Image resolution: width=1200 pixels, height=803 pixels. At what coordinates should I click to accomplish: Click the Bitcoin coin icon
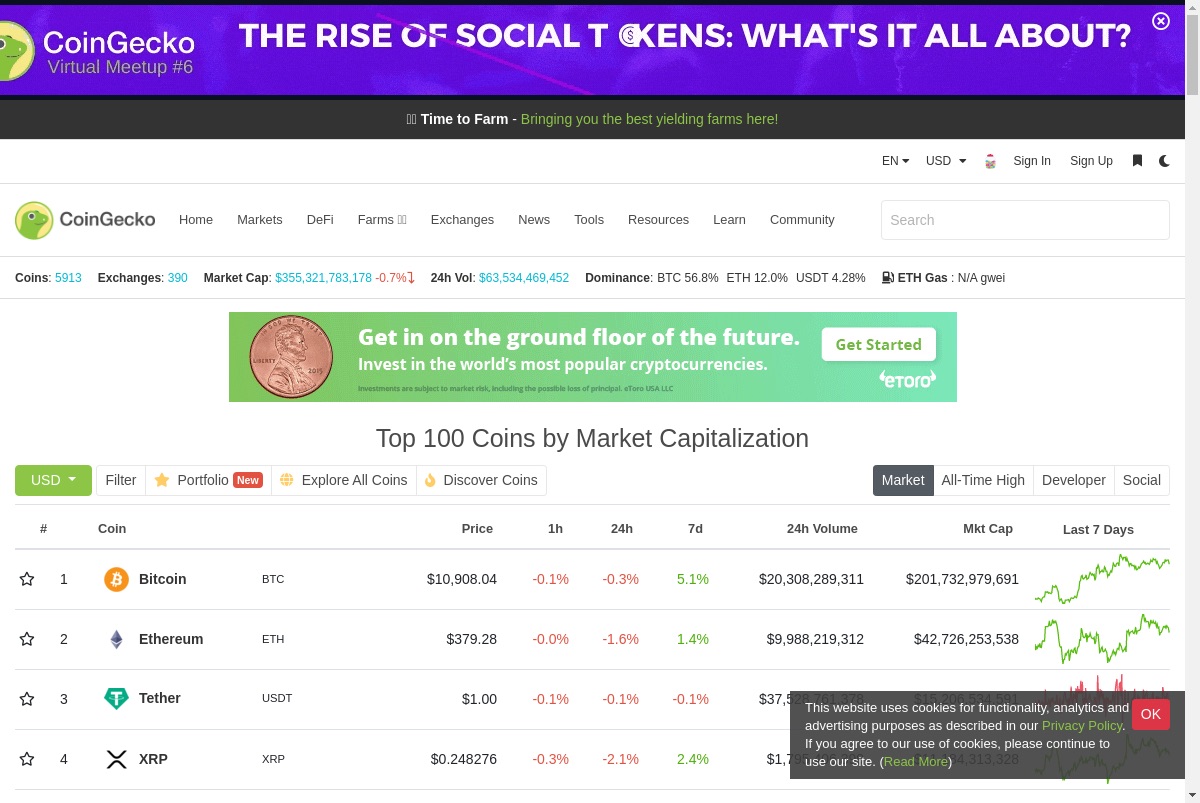[x=116, y=579]
